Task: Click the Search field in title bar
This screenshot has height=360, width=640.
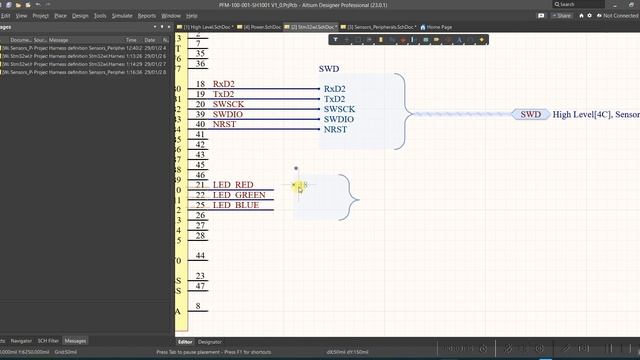Action: tap(578, 4)
